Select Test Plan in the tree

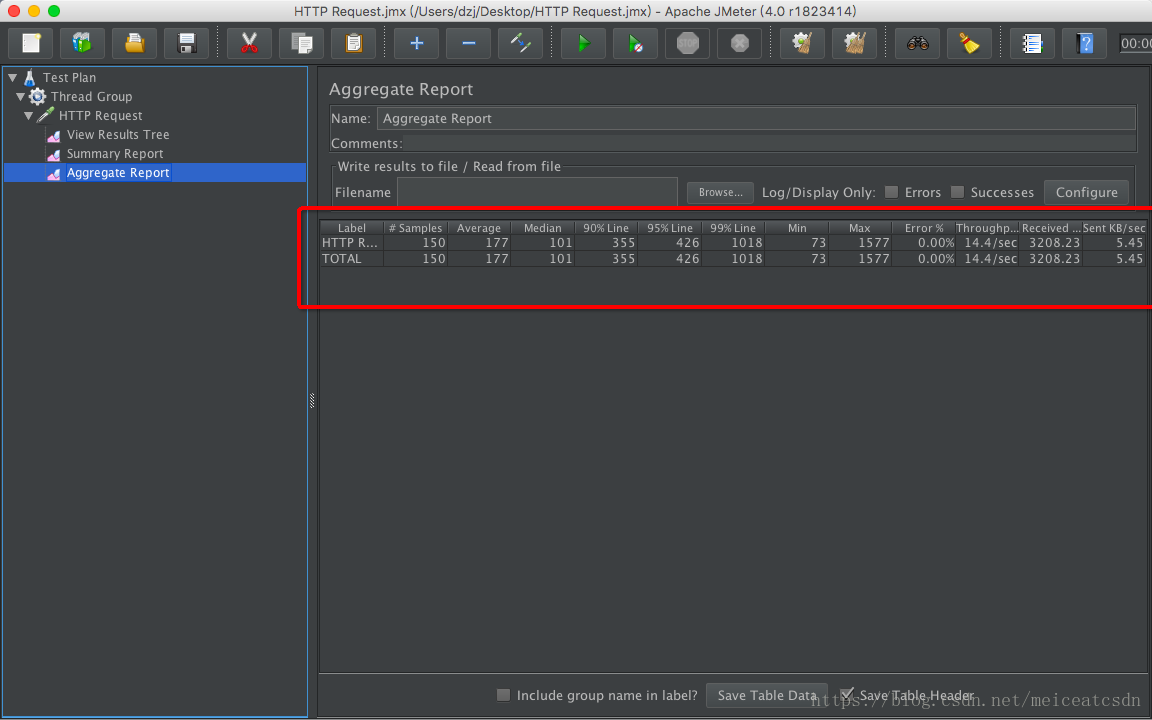pyautogui.click(x=69, y=77)
